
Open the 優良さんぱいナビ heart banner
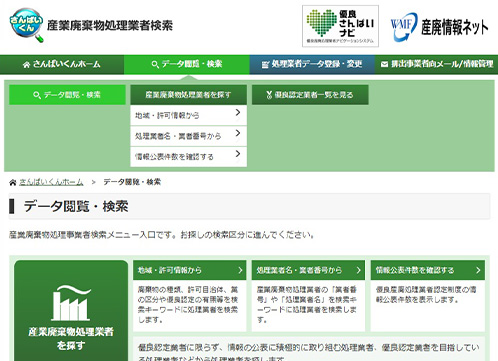click(340, 26)
